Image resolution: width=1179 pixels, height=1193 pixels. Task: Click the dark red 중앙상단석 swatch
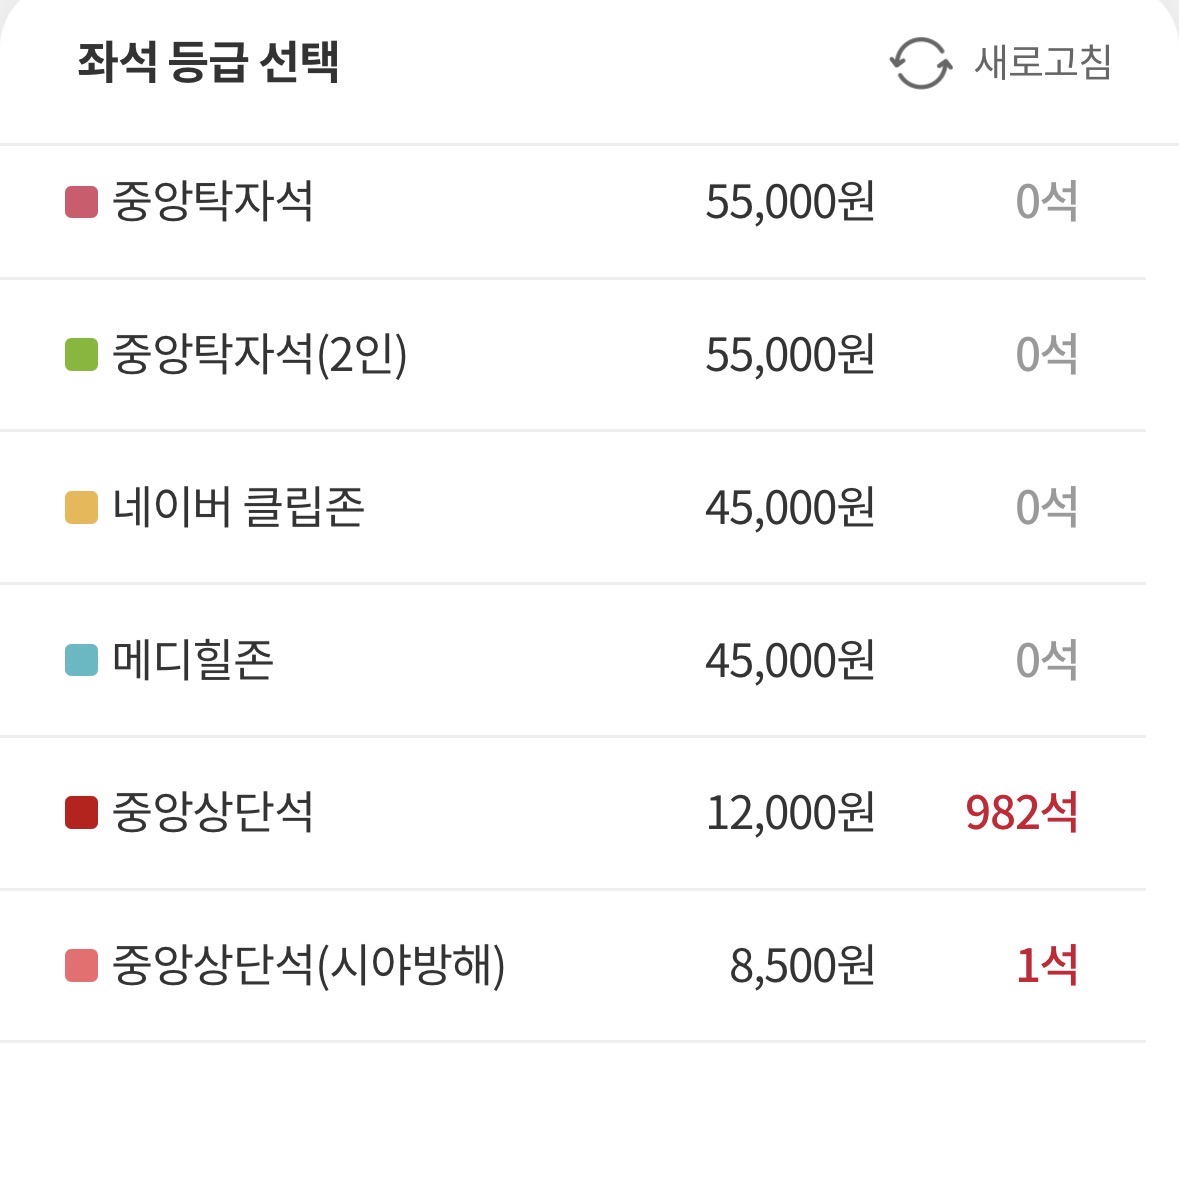coord(81,813)
